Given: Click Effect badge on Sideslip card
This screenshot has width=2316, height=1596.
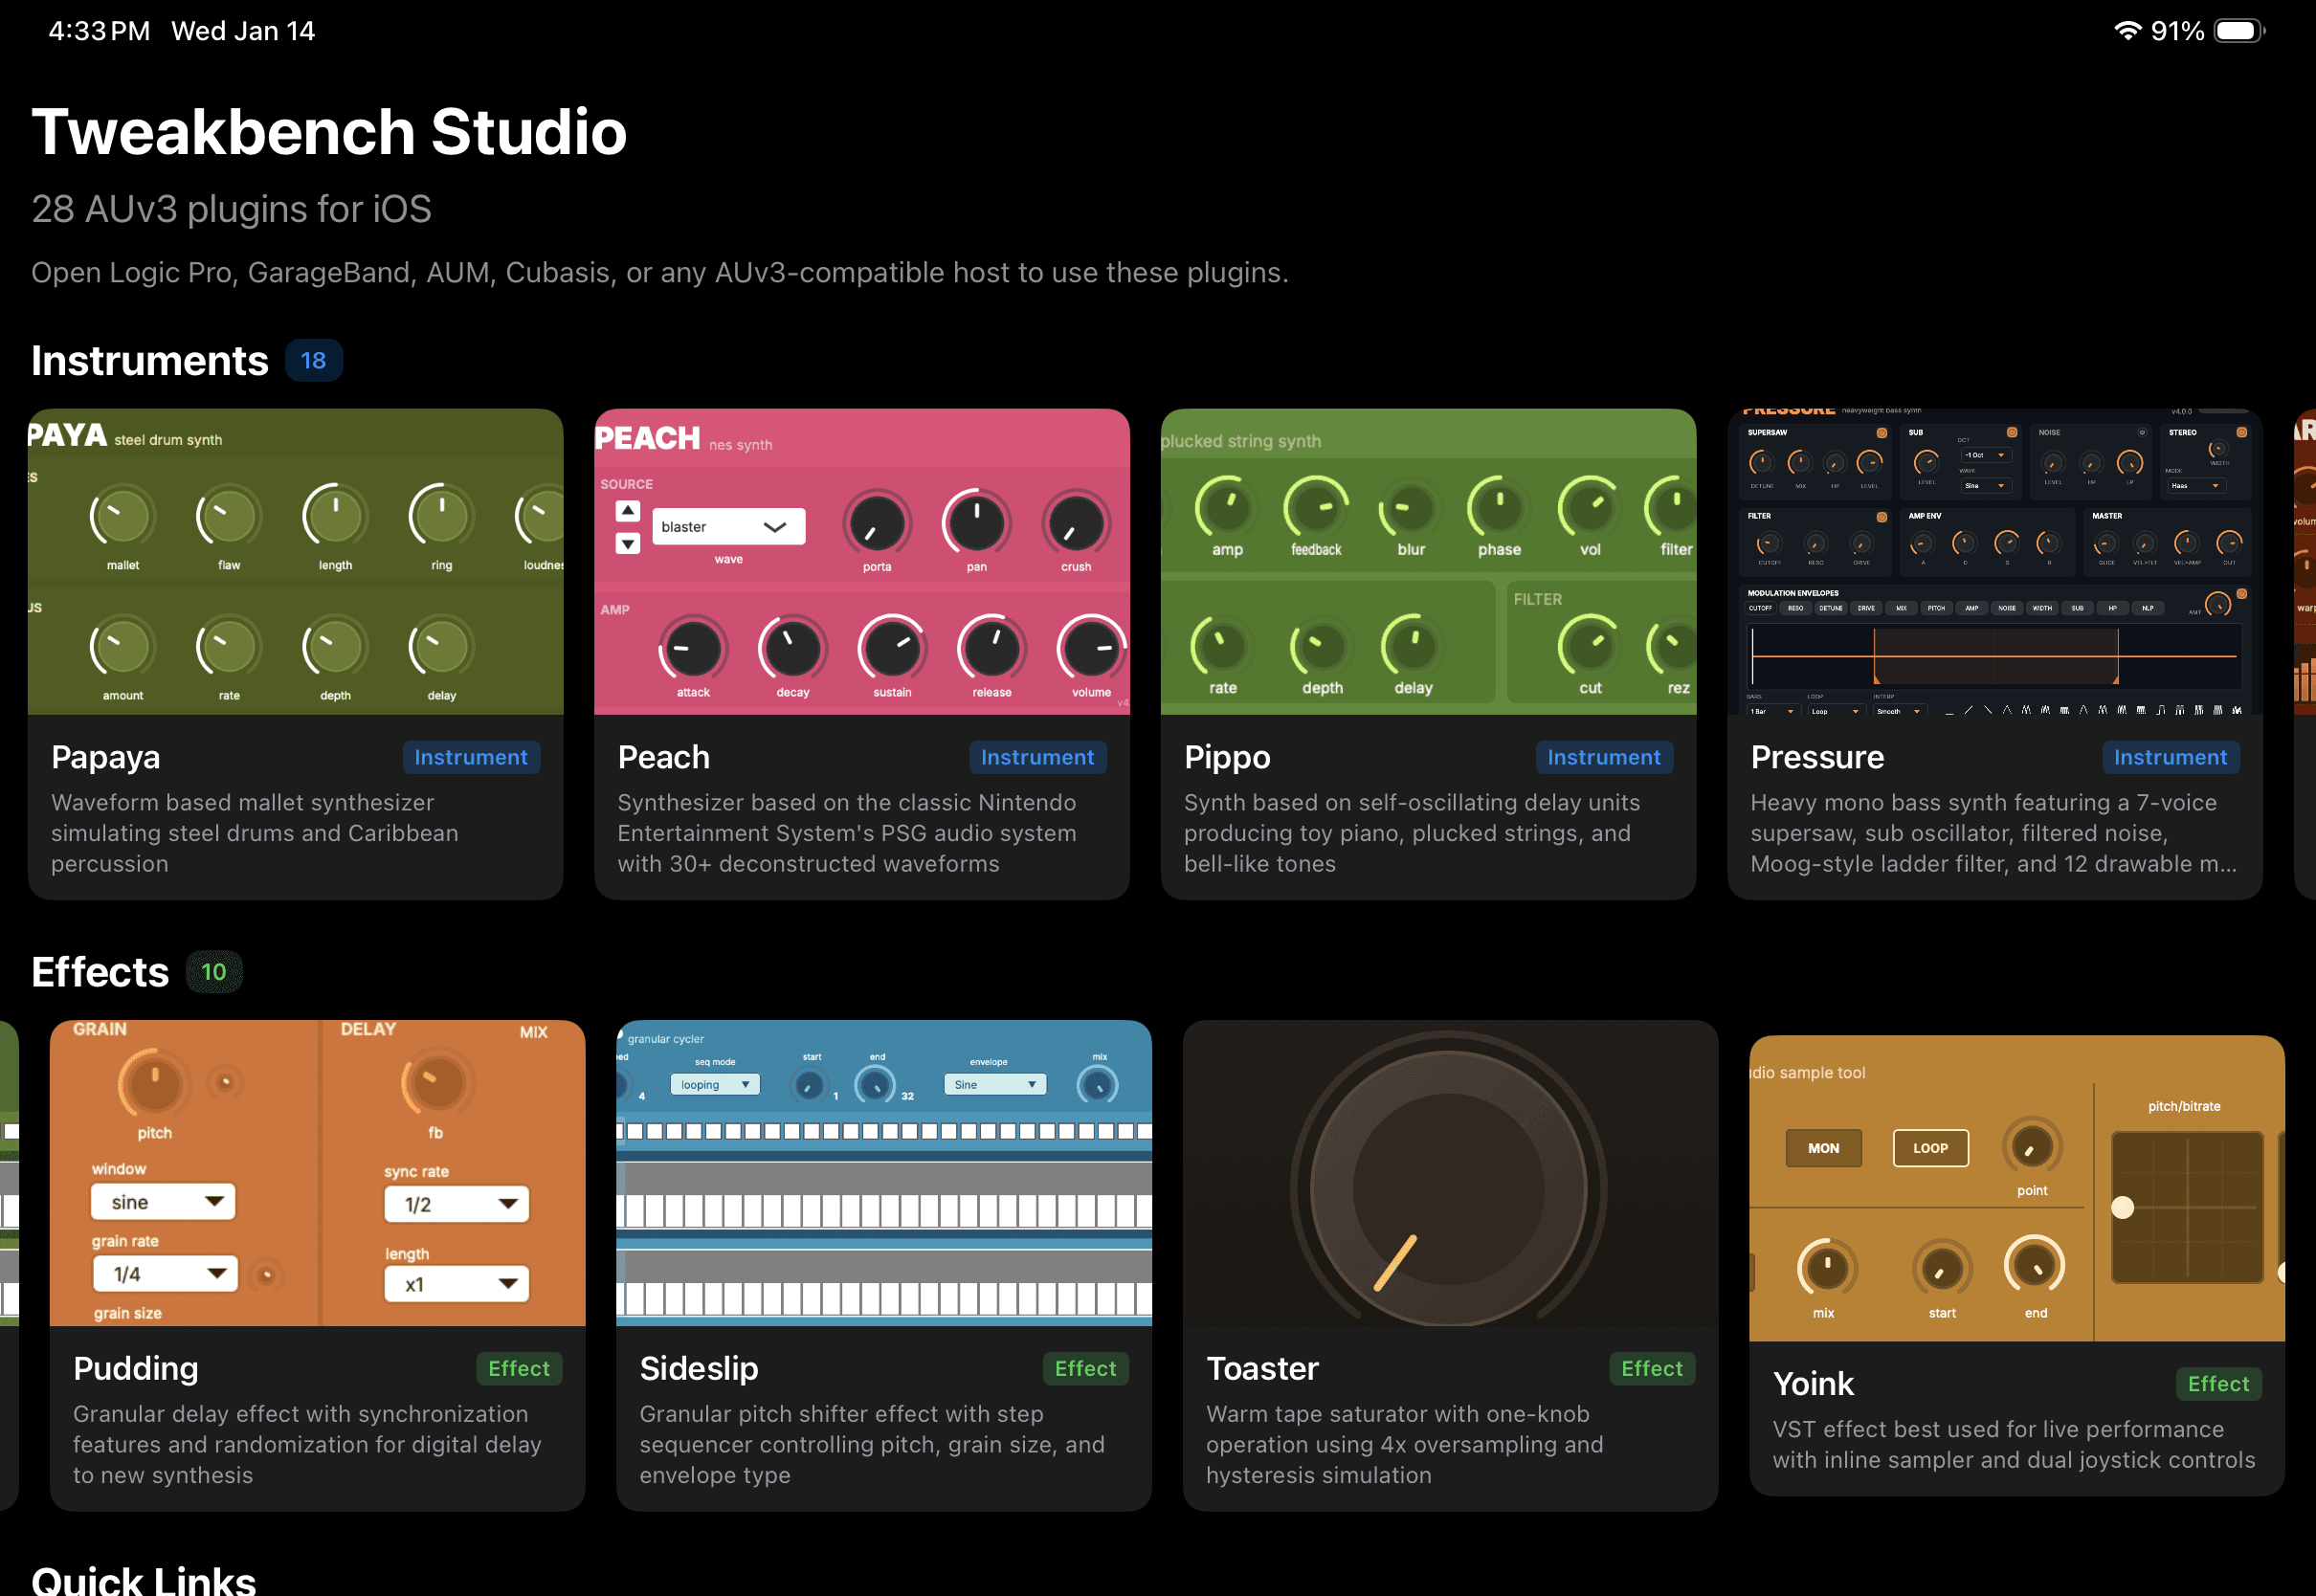Looking at the screenshot, I should point(1085,1368).
